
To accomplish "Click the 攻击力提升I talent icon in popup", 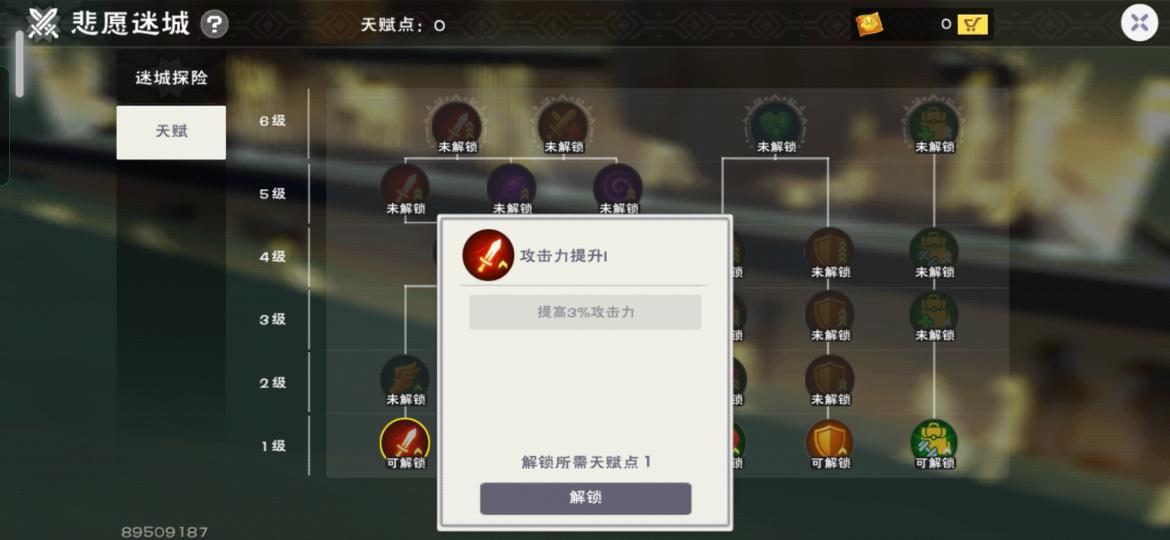I will [488, 255].
